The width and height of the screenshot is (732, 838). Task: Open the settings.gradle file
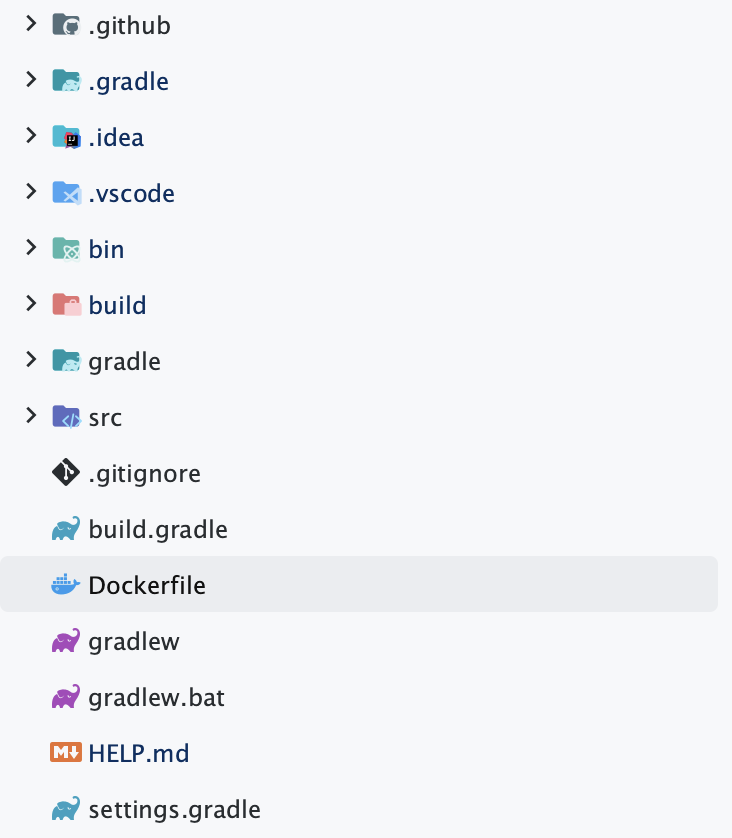tap(174, 808)
